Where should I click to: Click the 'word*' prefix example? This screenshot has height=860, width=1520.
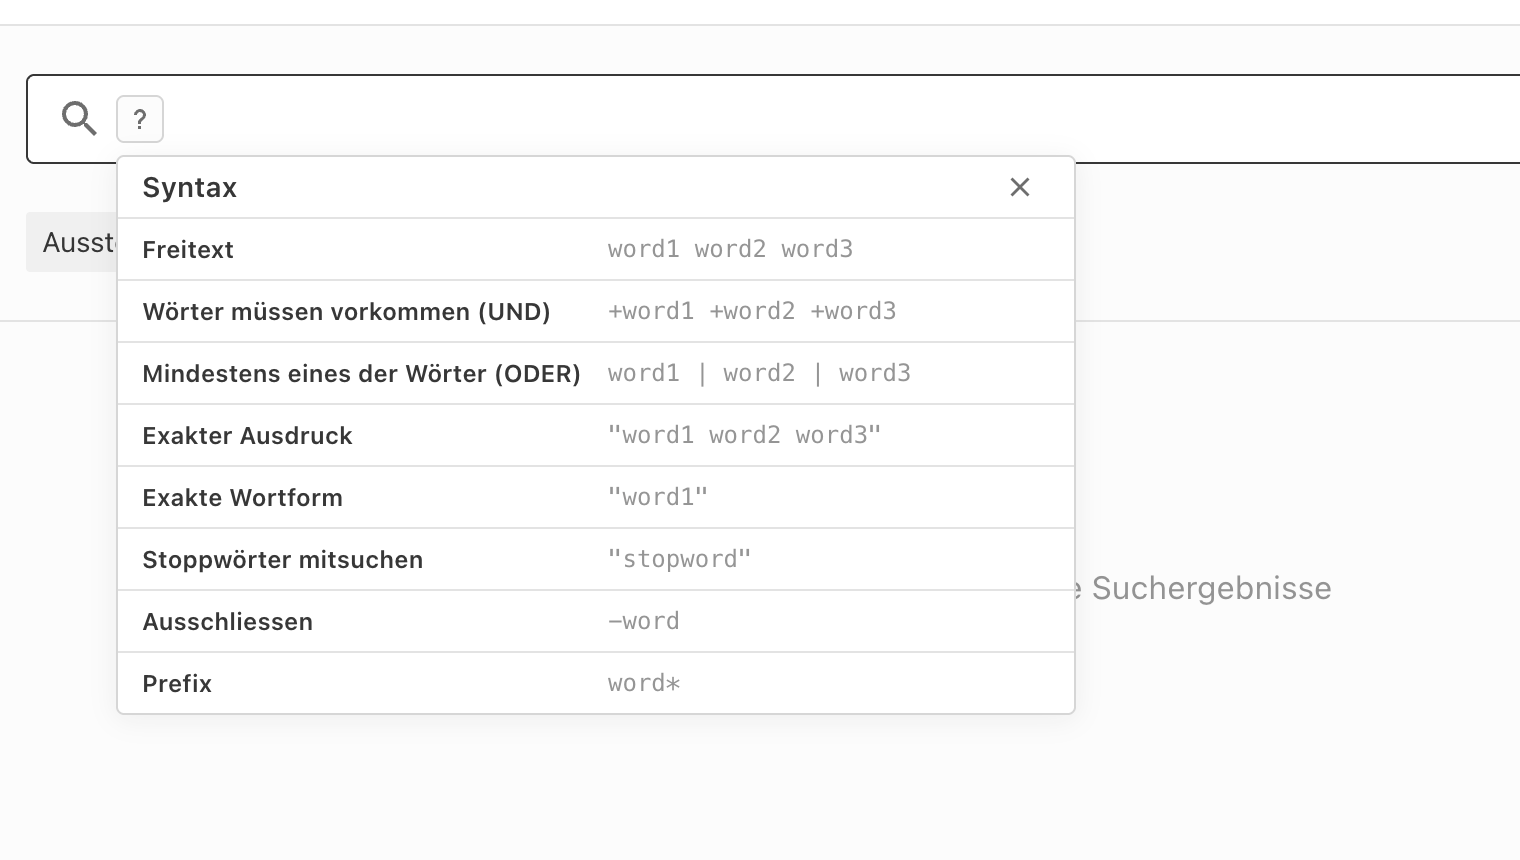point(644,683)
